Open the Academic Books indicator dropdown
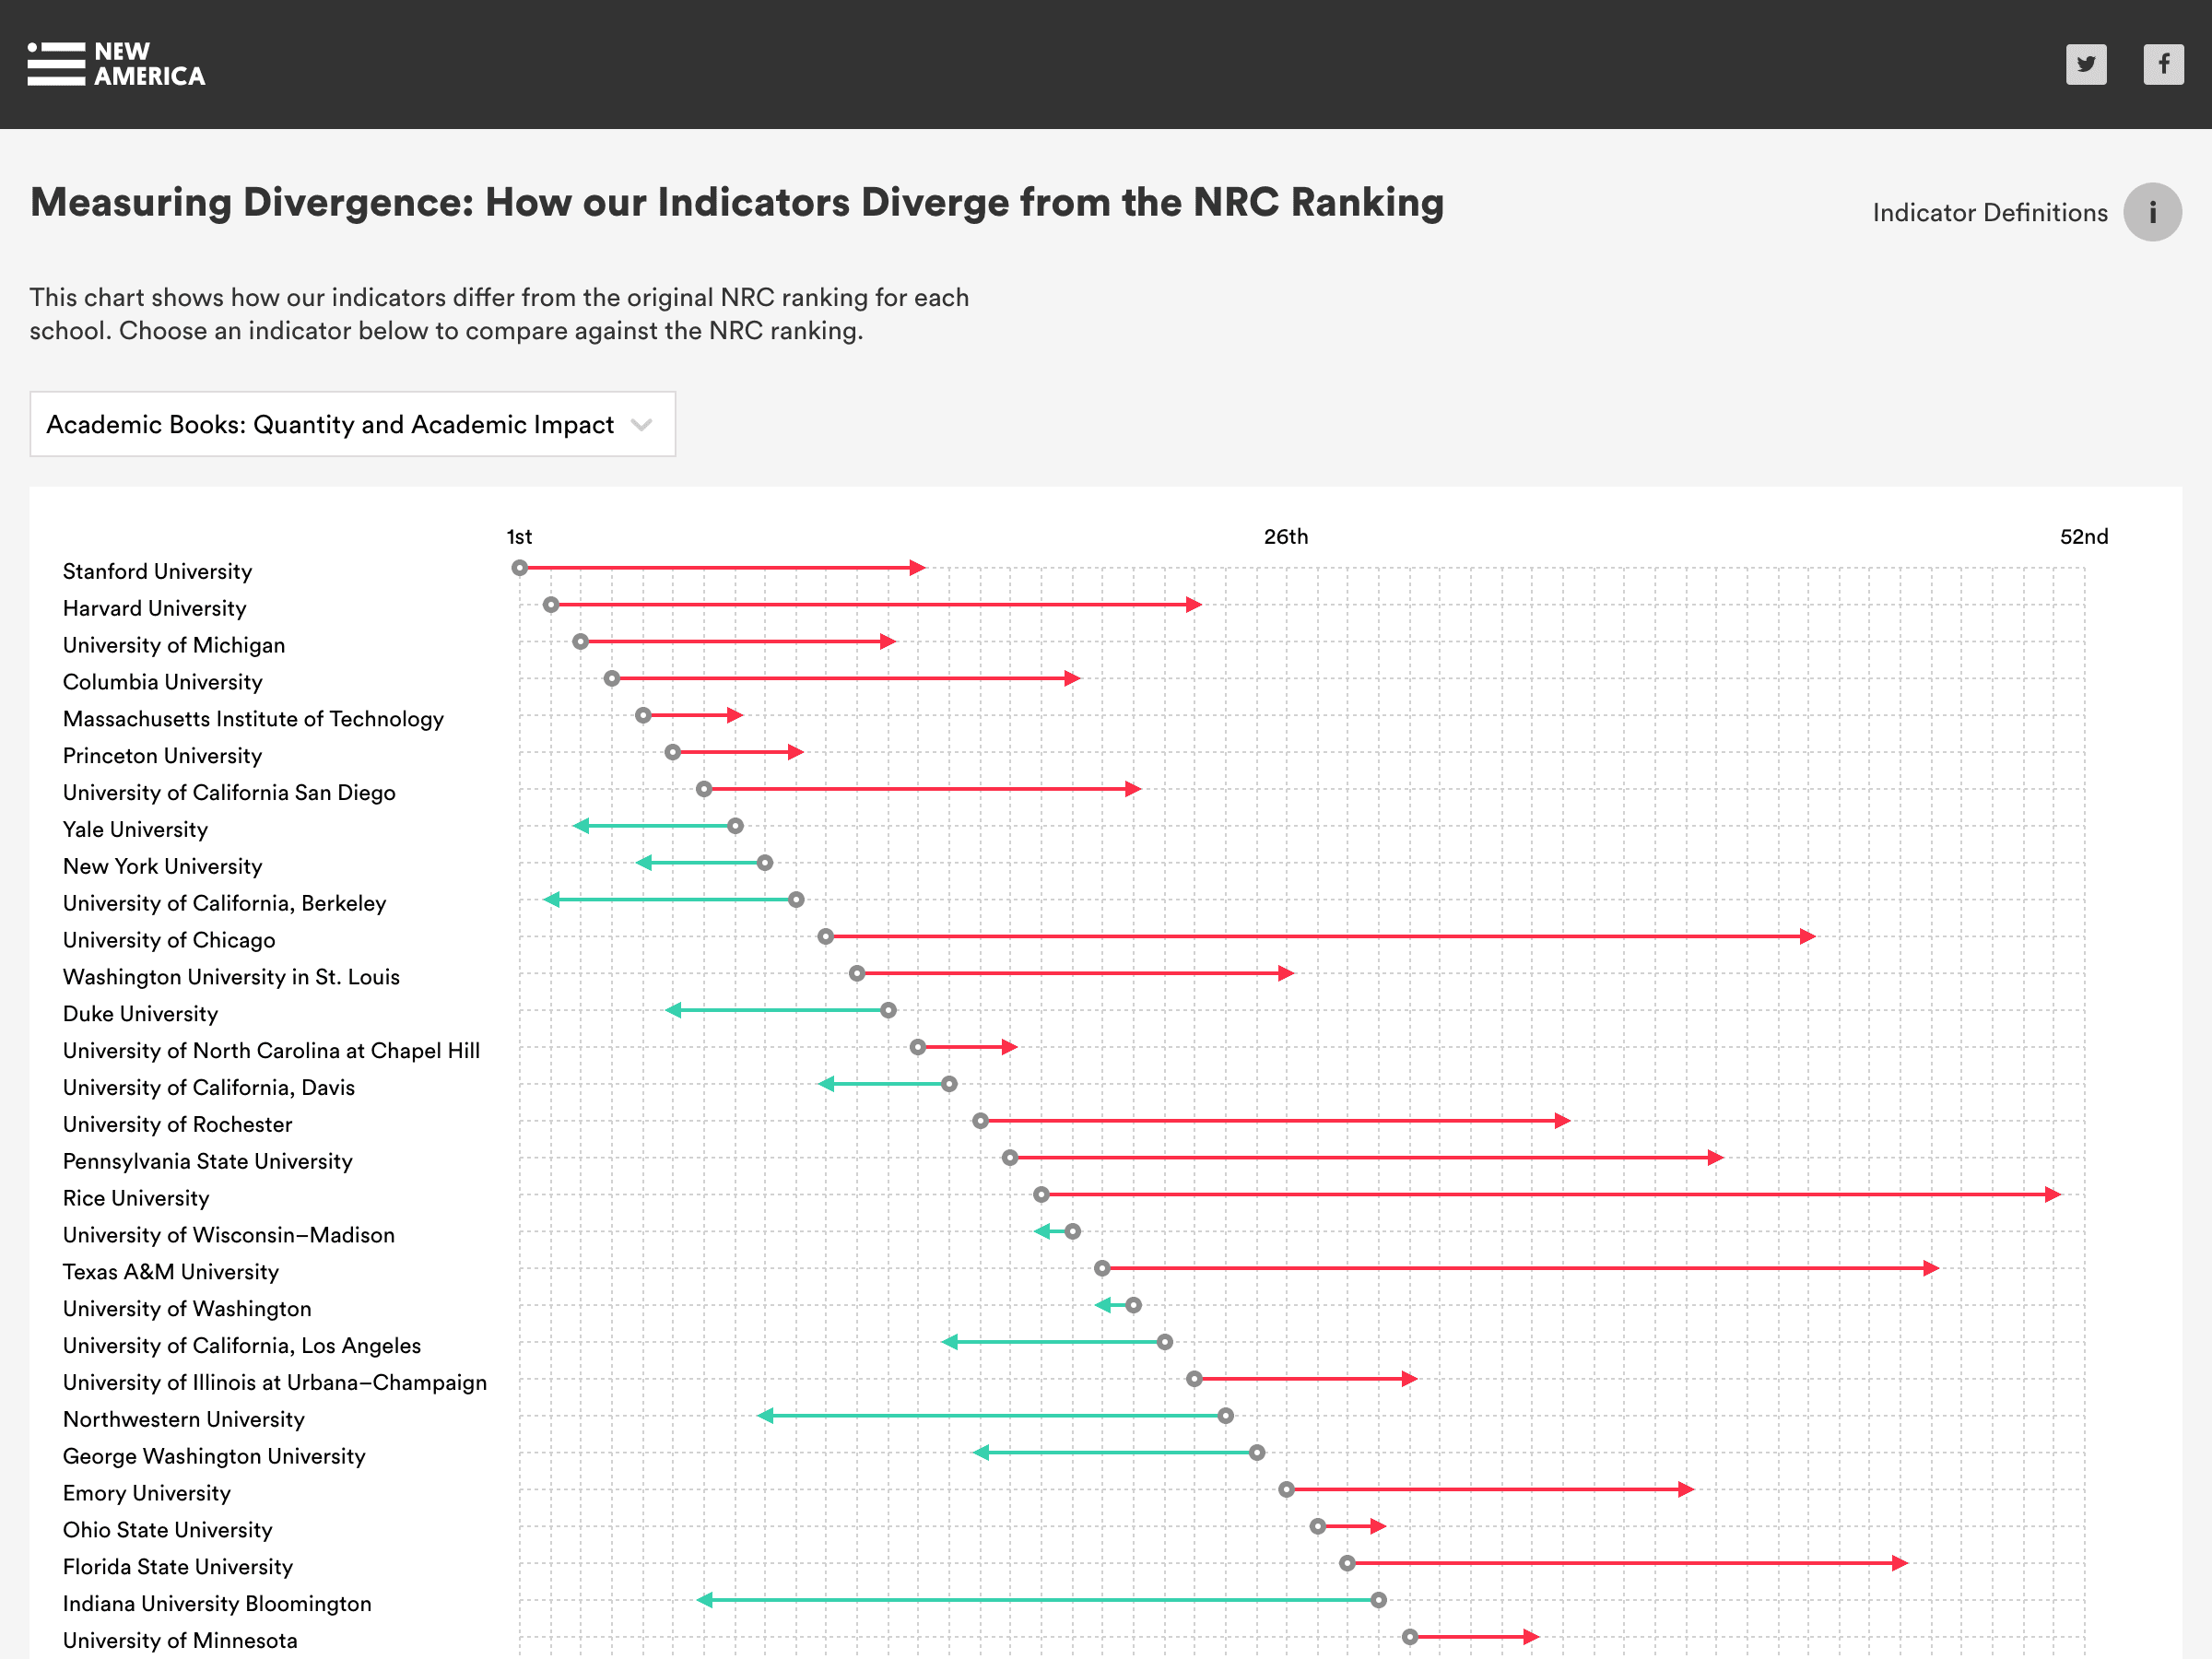Screen dimensions: 2212x1659 [x=353, y=424]
